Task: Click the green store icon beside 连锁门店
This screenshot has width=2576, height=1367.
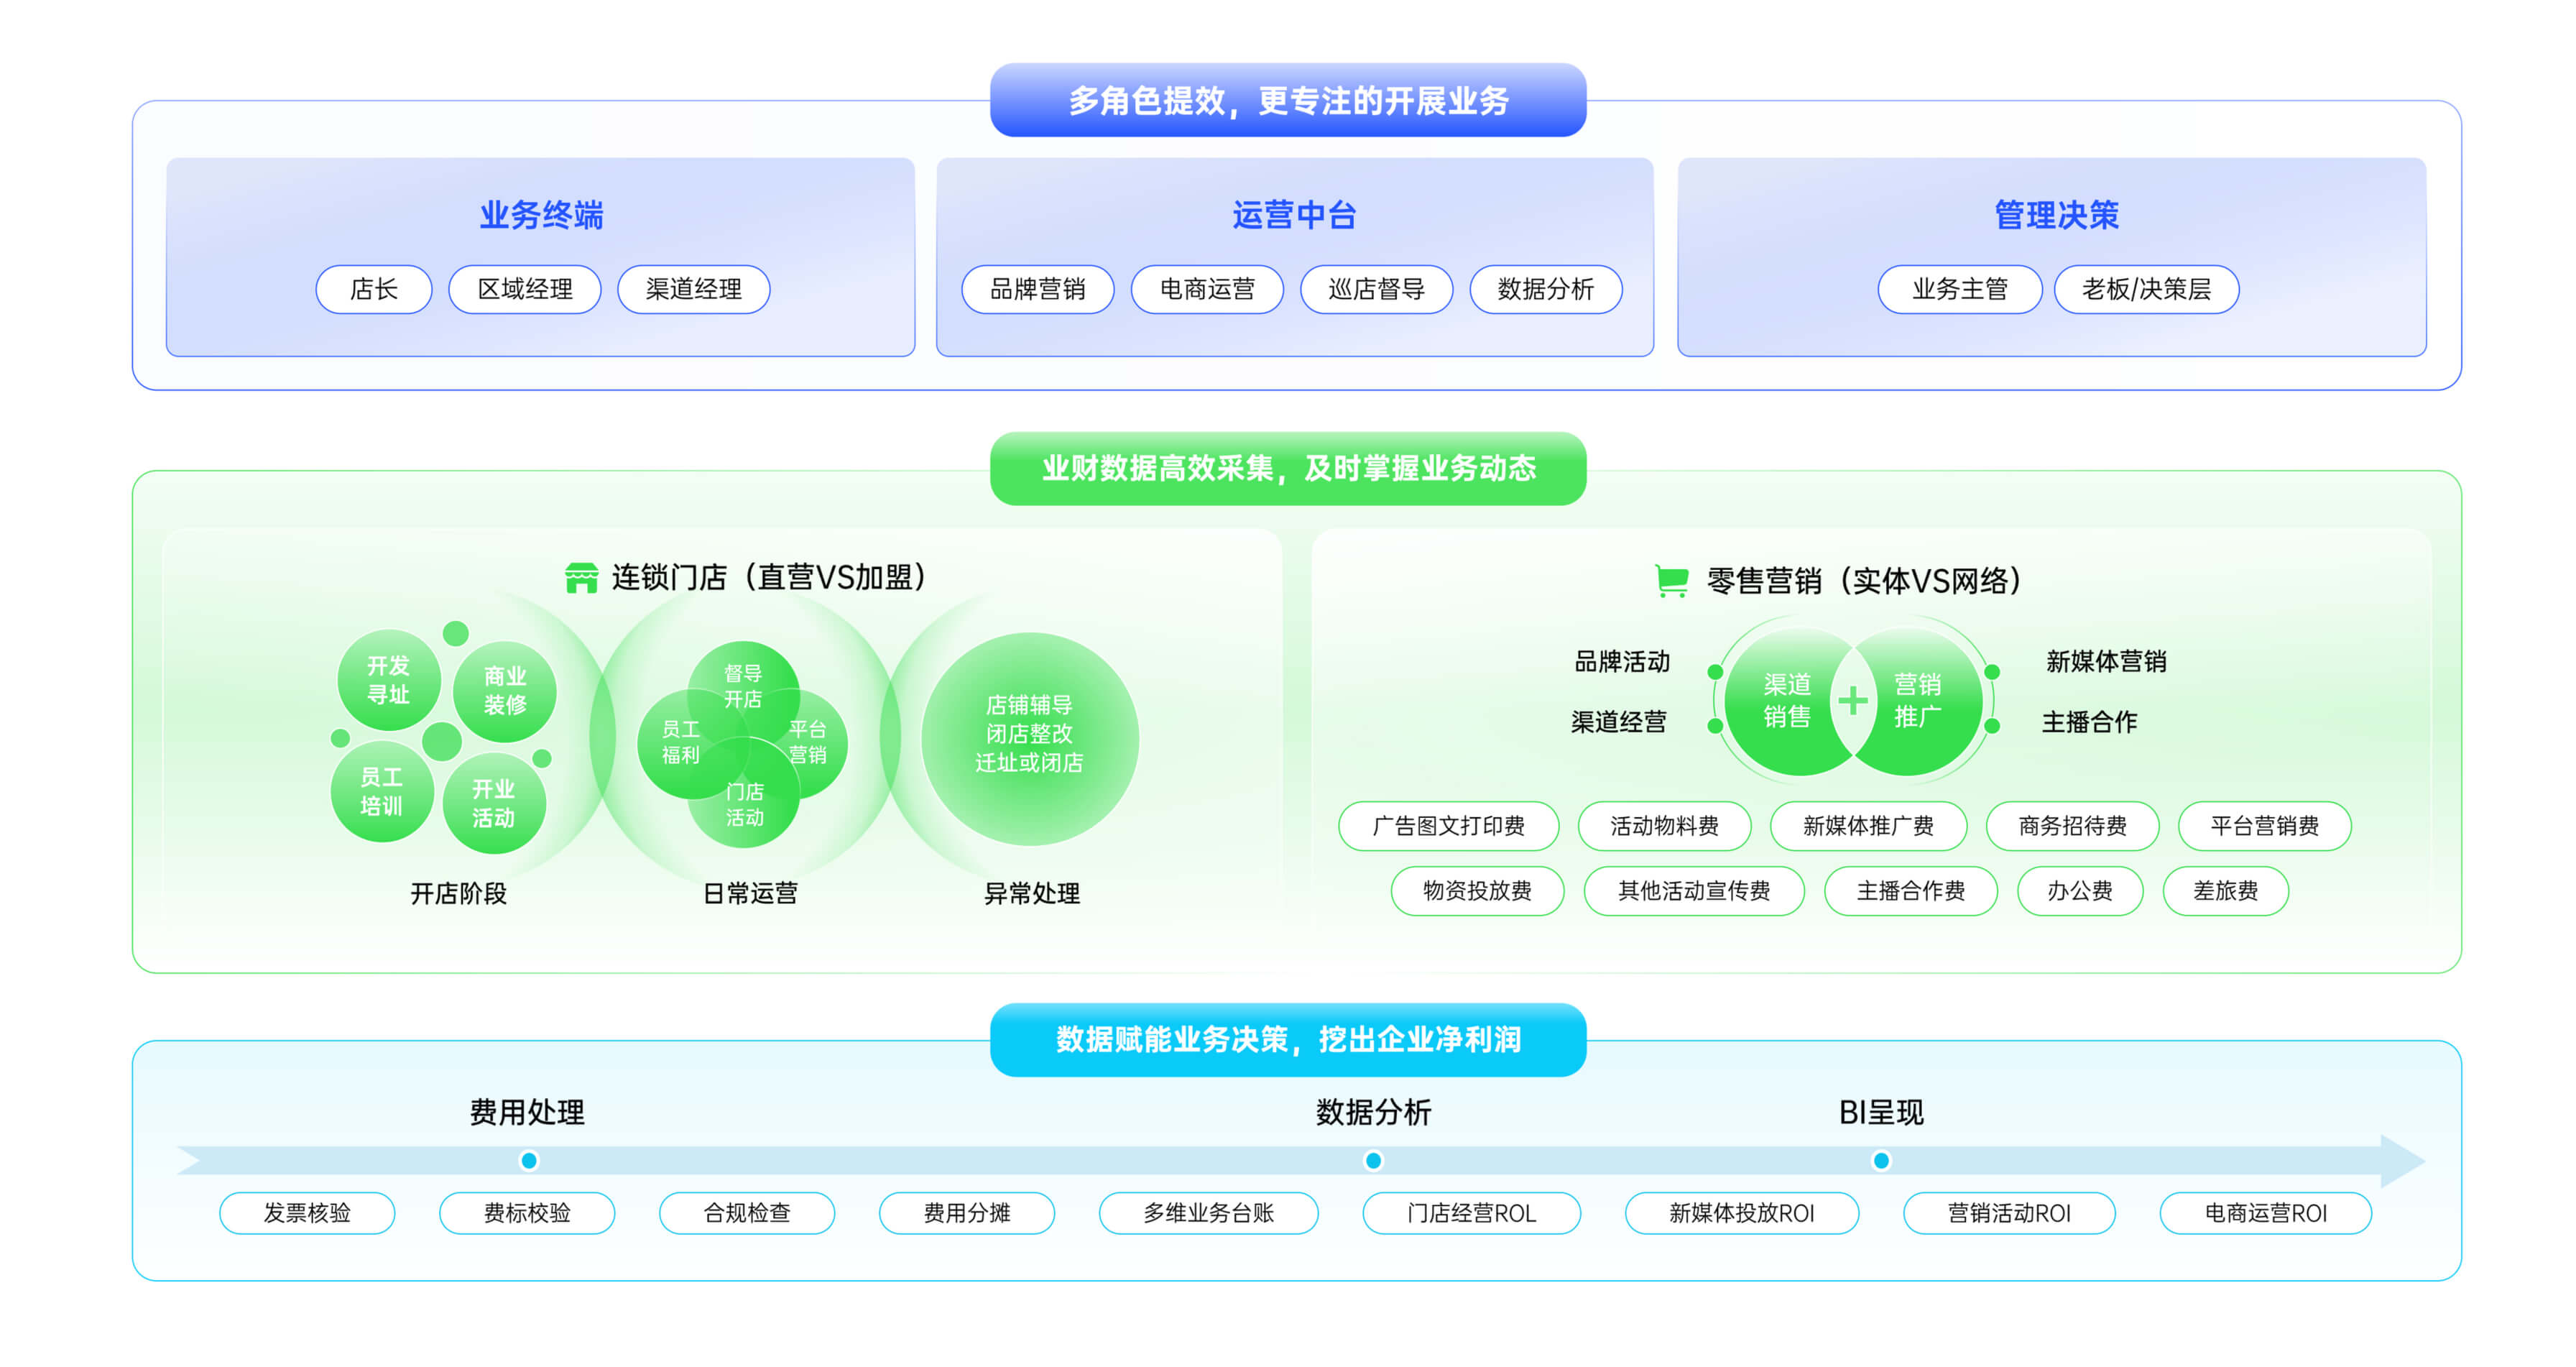Action: click(x=581, y=577)
